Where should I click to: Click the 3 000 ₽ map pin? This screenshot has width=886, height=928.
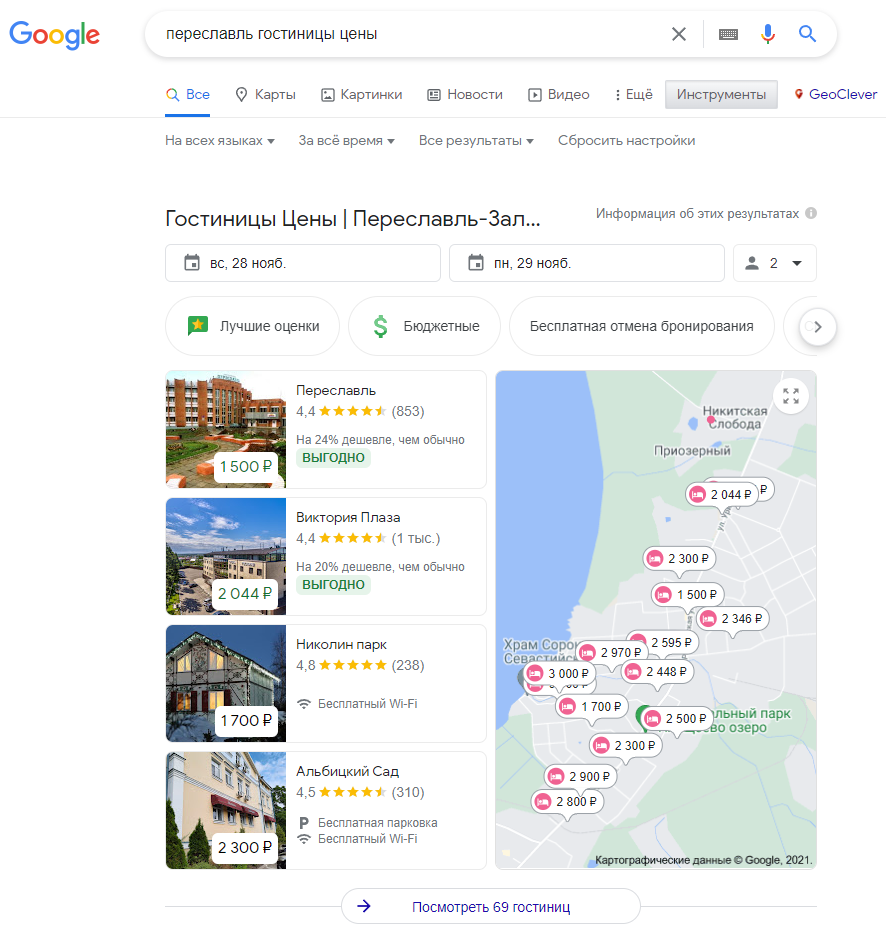pos(560,674)
